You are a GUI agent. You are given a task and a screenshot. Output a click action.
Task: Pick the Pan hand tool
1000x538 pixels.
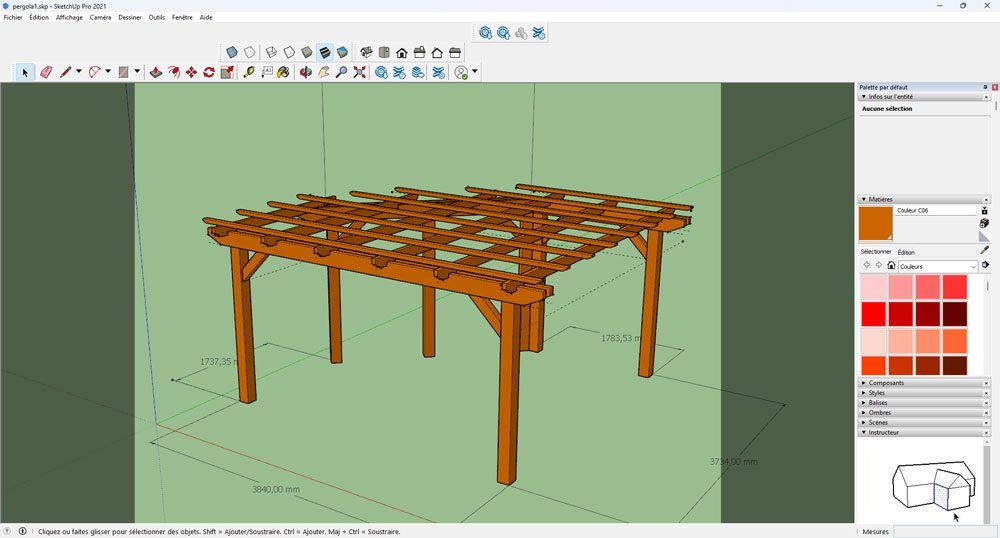(324, 72)
